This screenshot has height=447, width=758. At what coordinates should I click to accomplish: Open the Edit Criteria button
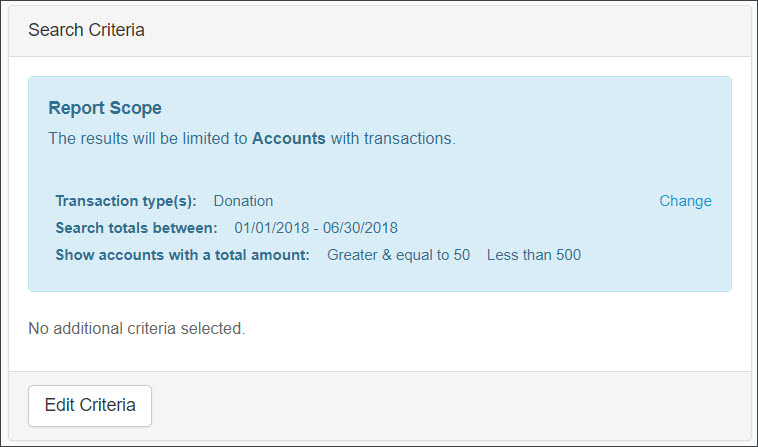(90, 405)
